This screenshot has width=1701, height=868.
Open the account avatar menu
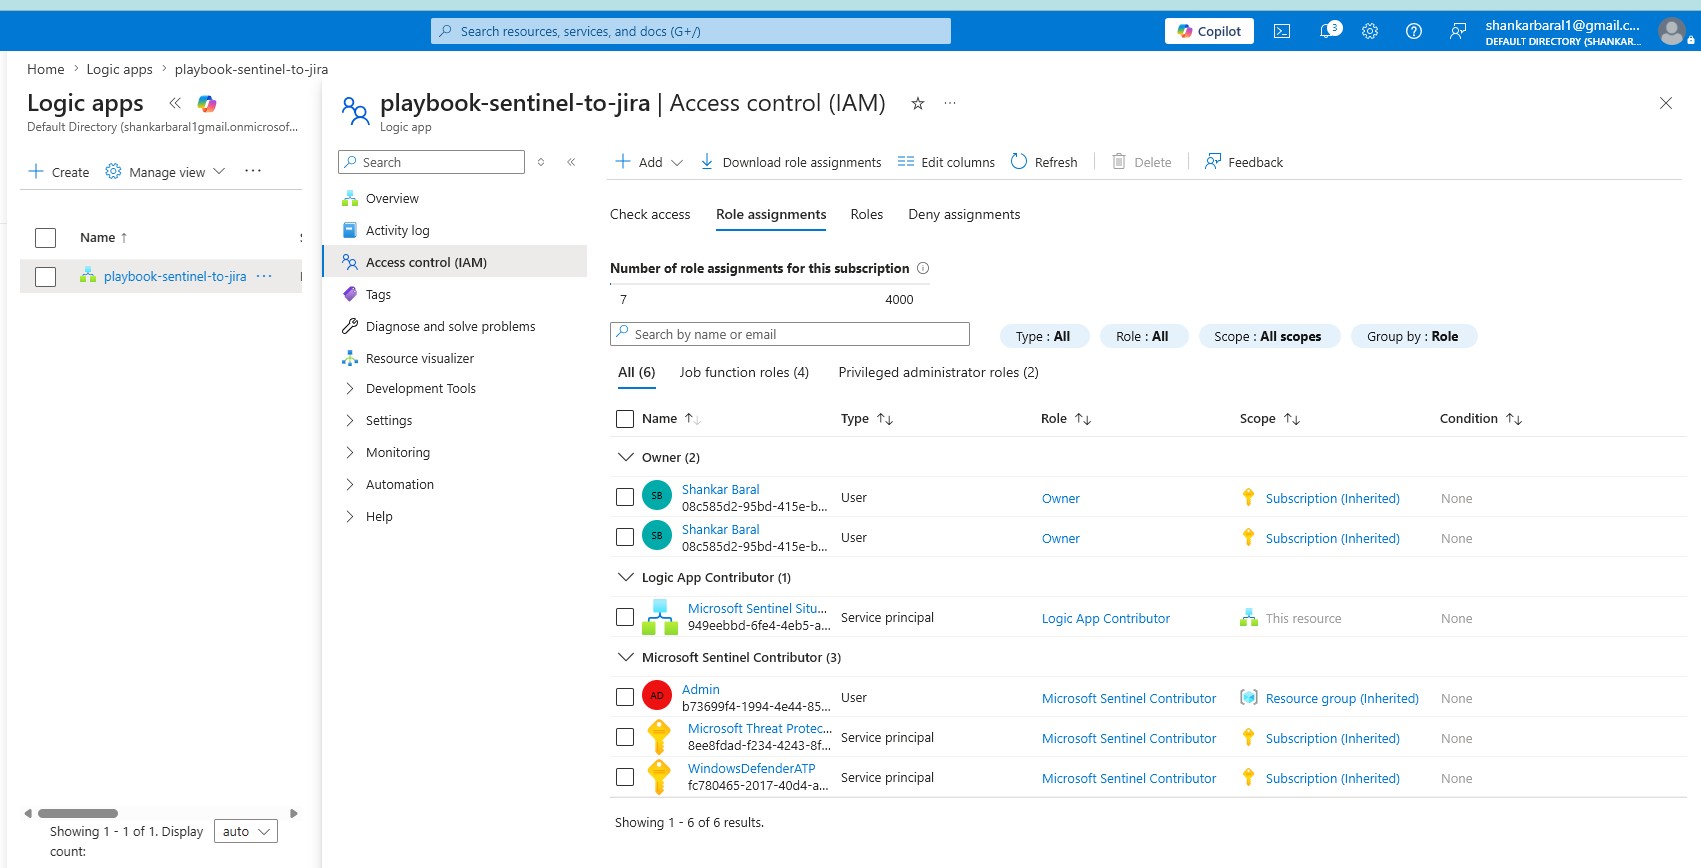pyautogui.click(x=1671, y=31)
